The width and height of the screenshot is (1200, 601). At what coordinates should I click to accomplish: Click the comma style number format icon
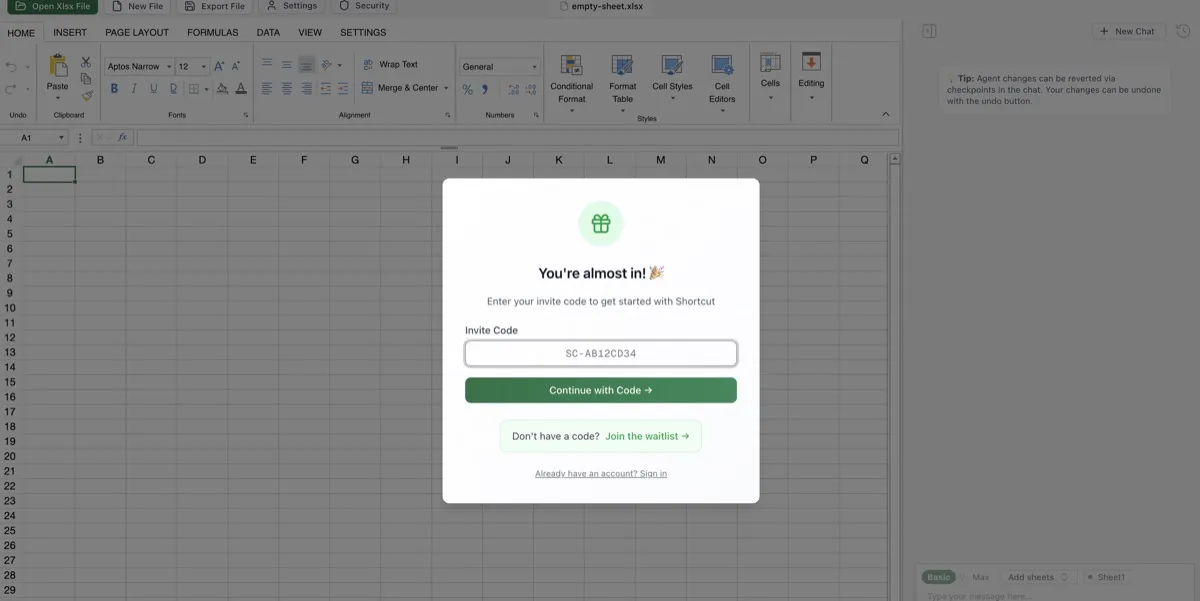click(485, 89)
